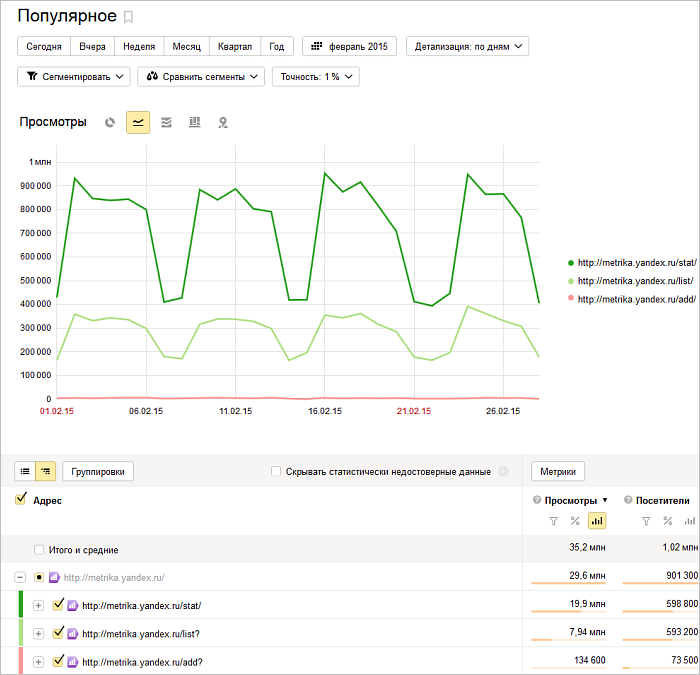Toggle Просмотры chart display icon
This screenshot has width=700, height=675.
tap(597, 521)
